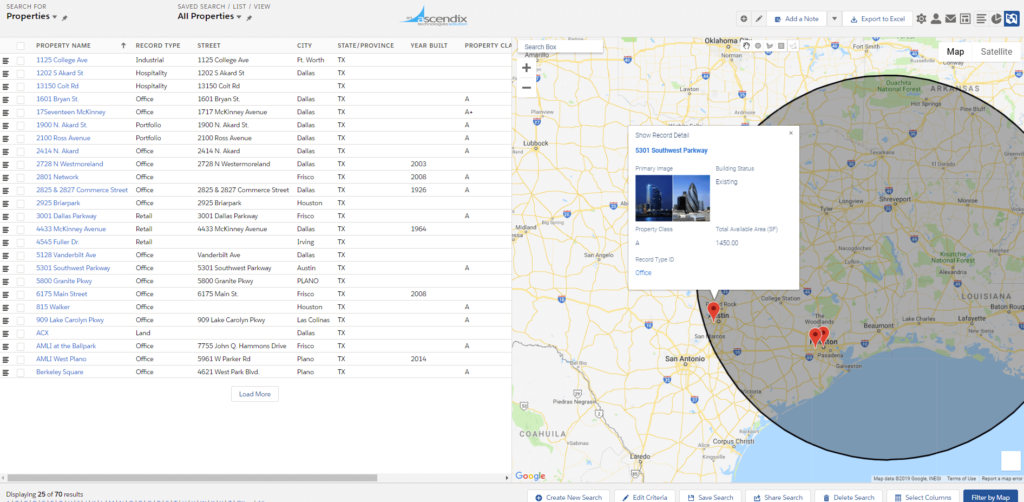Click Delete Search button
Screen dimensions: 1024x502
(x=848, y=497)
